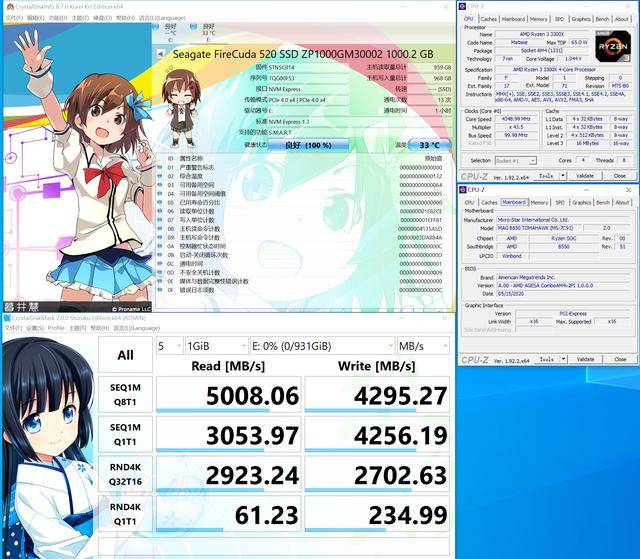Click the status circle of SMART attribute 09
640x559 pixels.
160,237
